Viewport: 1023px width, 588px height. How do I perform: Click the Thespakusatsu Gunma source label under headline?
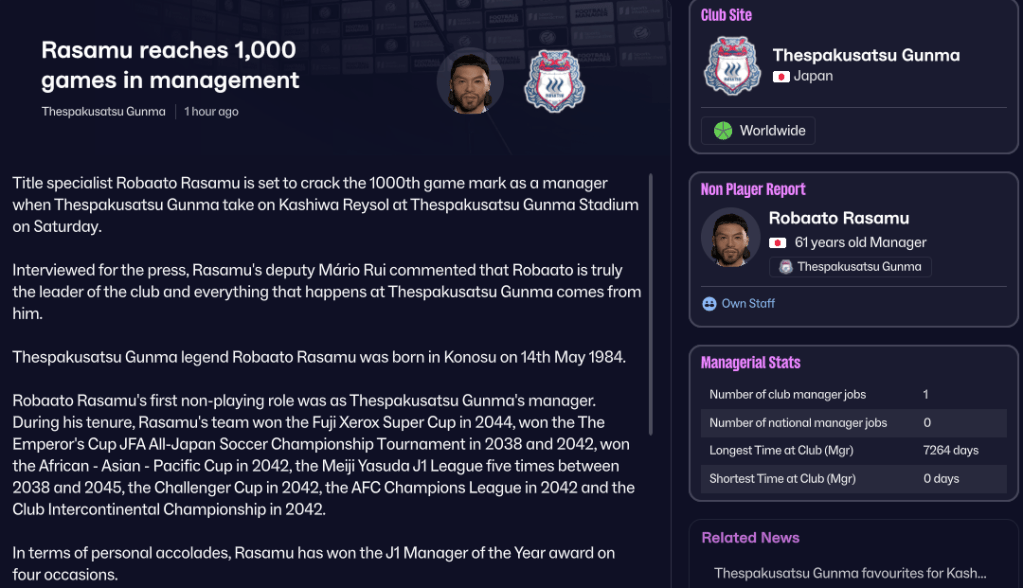pos(103,112)
